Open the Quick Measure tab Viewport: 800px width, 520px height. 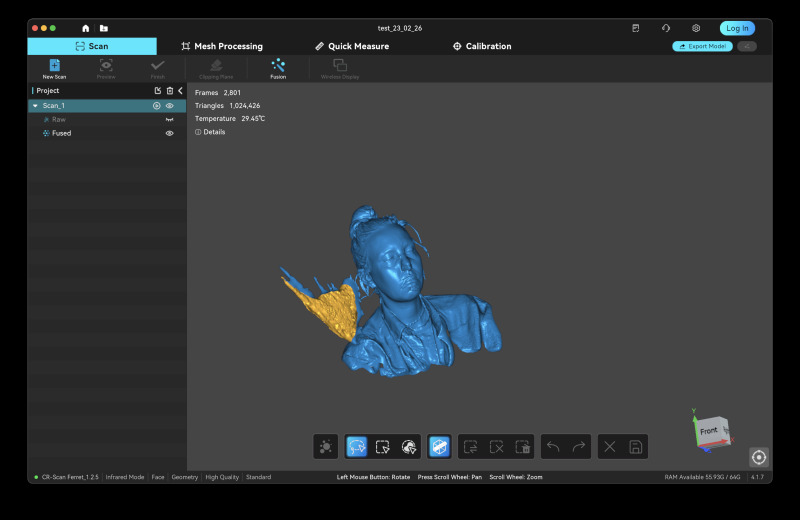(352, 46)
